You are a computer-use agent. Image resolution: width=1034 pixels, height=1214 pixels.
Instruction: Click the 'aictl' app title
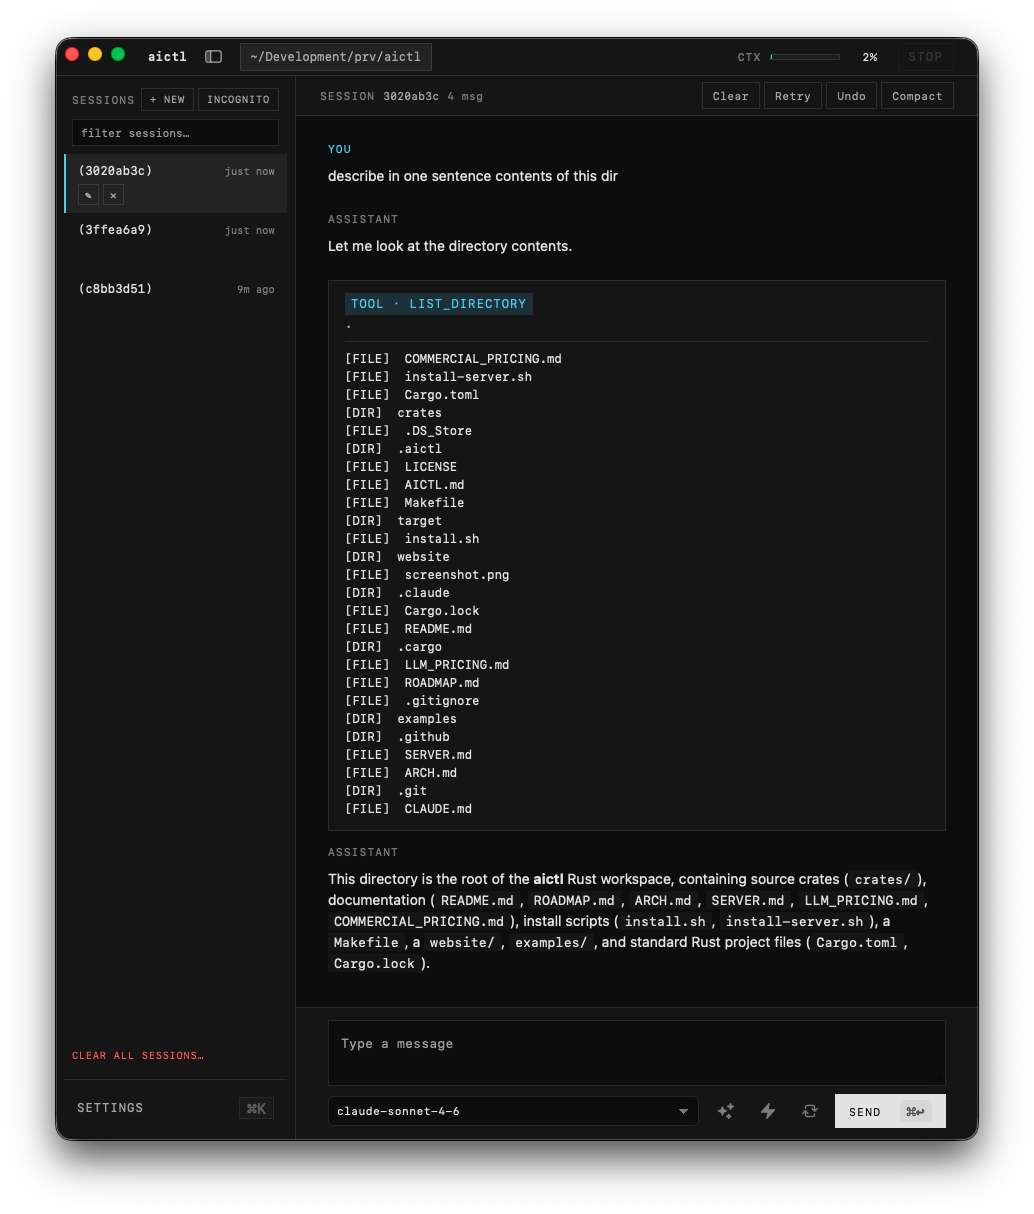167,57
